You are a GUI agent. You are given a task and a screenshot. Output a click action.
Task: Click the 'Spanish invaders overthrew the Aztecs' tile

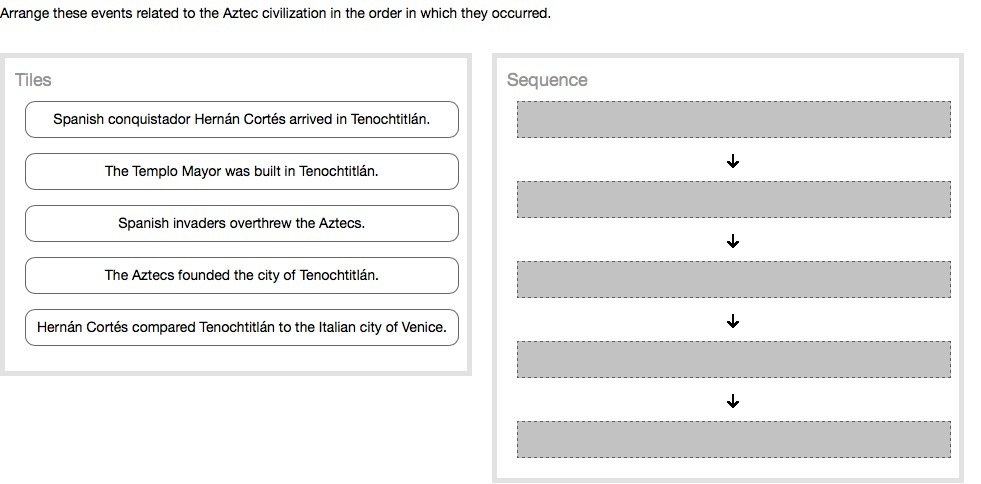click(241, 223)
